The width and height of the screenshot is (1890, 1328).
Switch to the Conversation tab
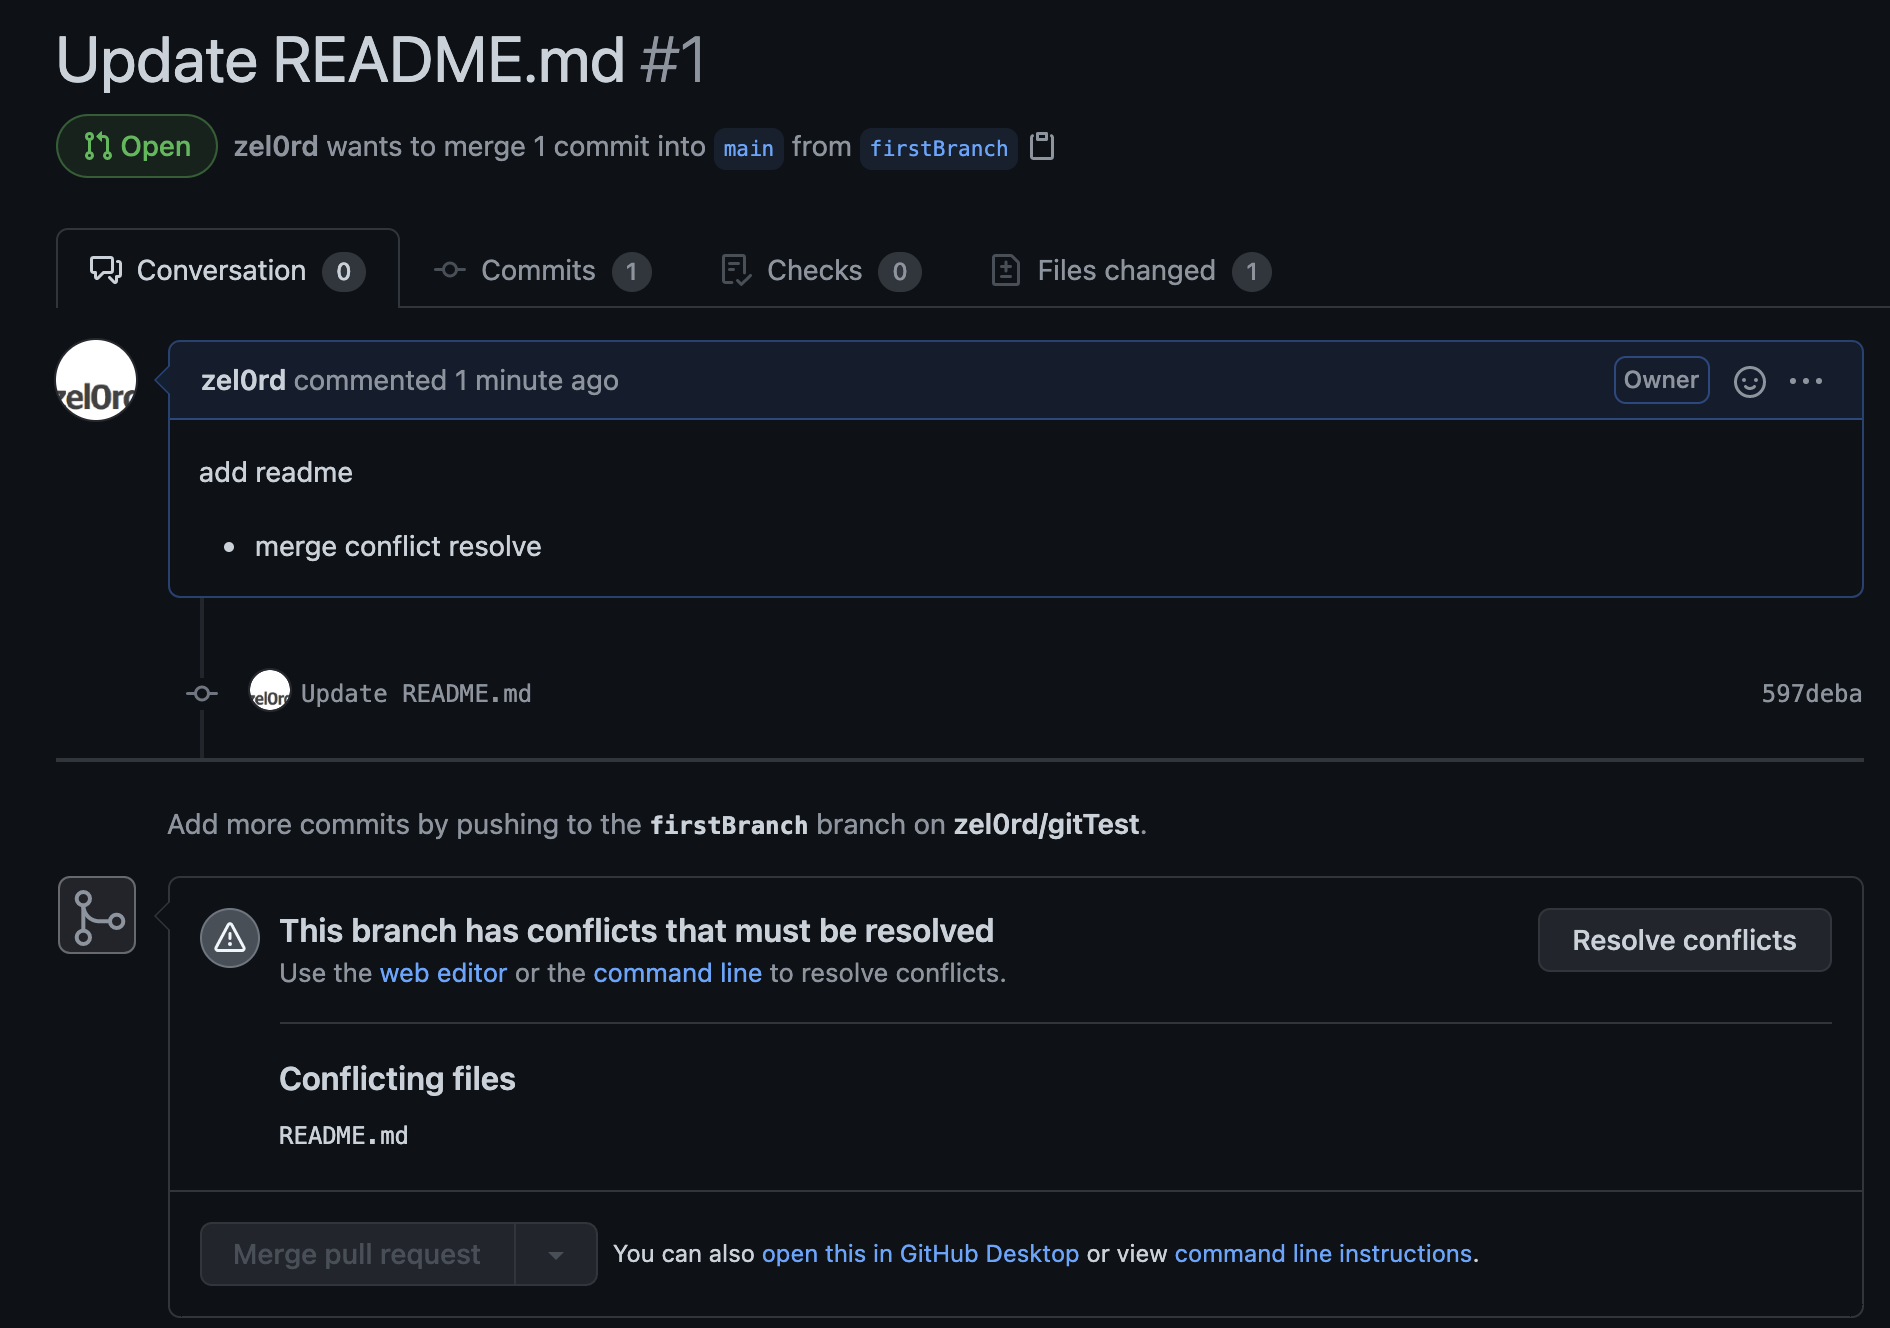[228, 270]
